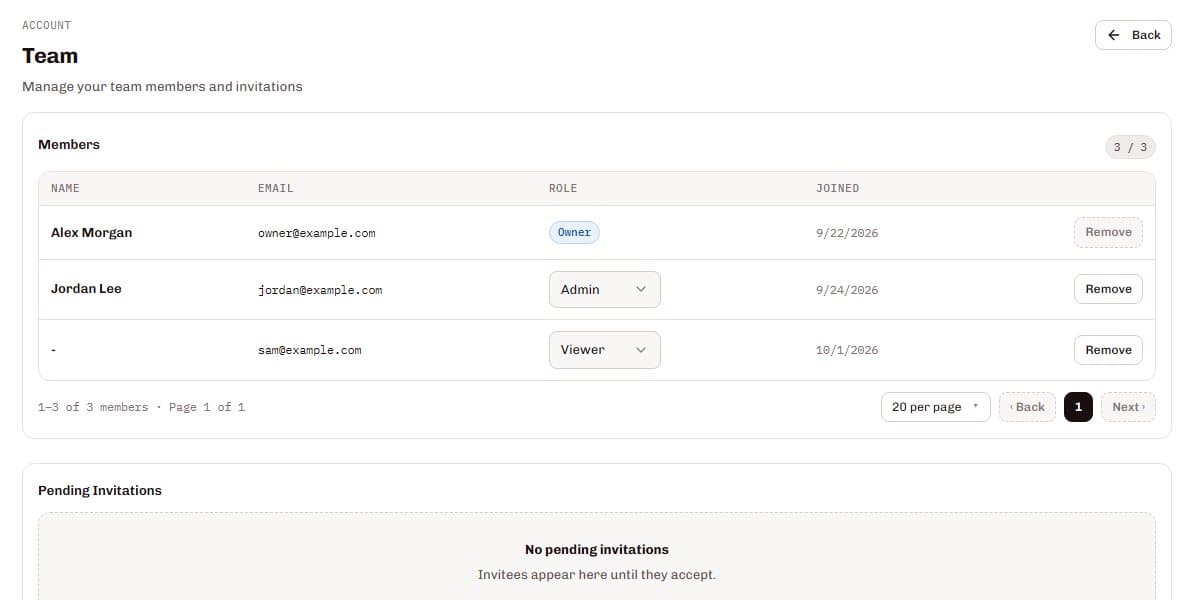
Task: Click the owner@example.com email
Action: click(317, 233)
